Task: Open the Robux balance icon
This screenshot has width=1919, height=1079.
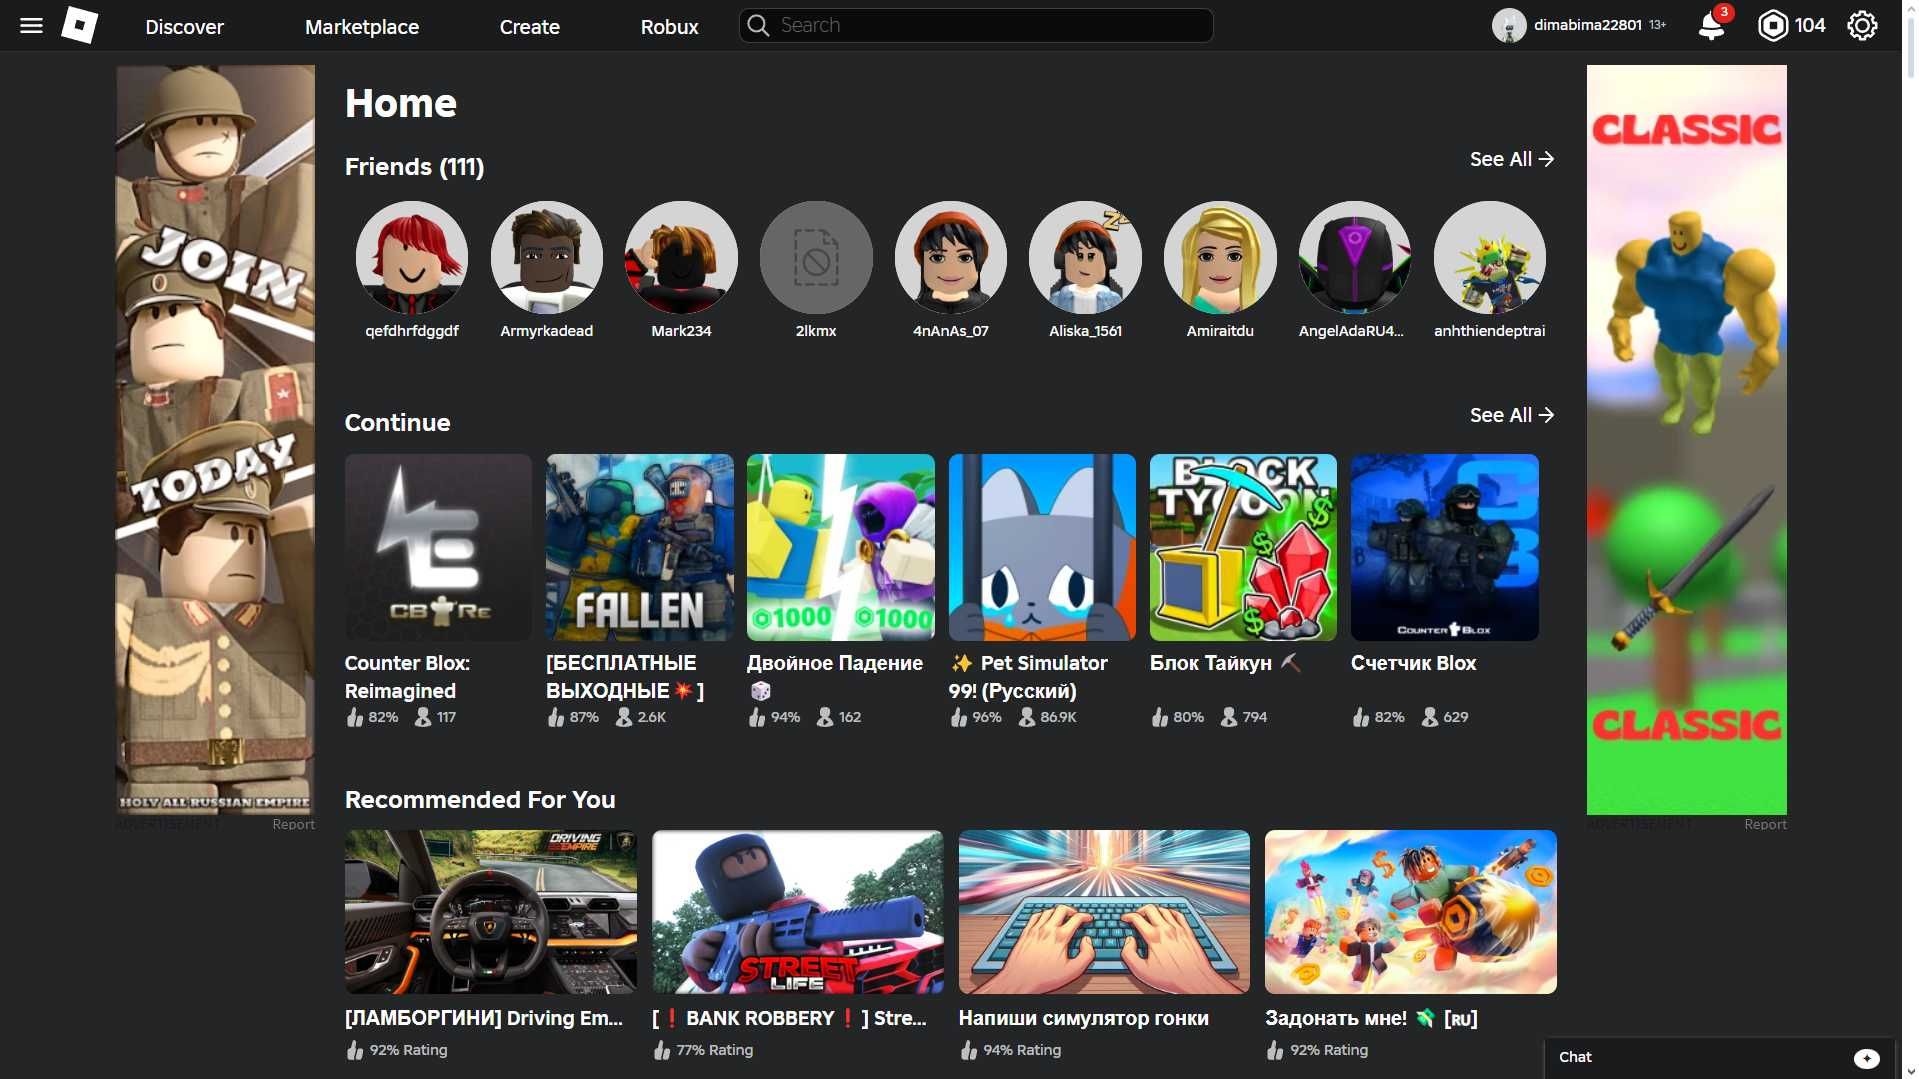Action: click(1772, 26)
